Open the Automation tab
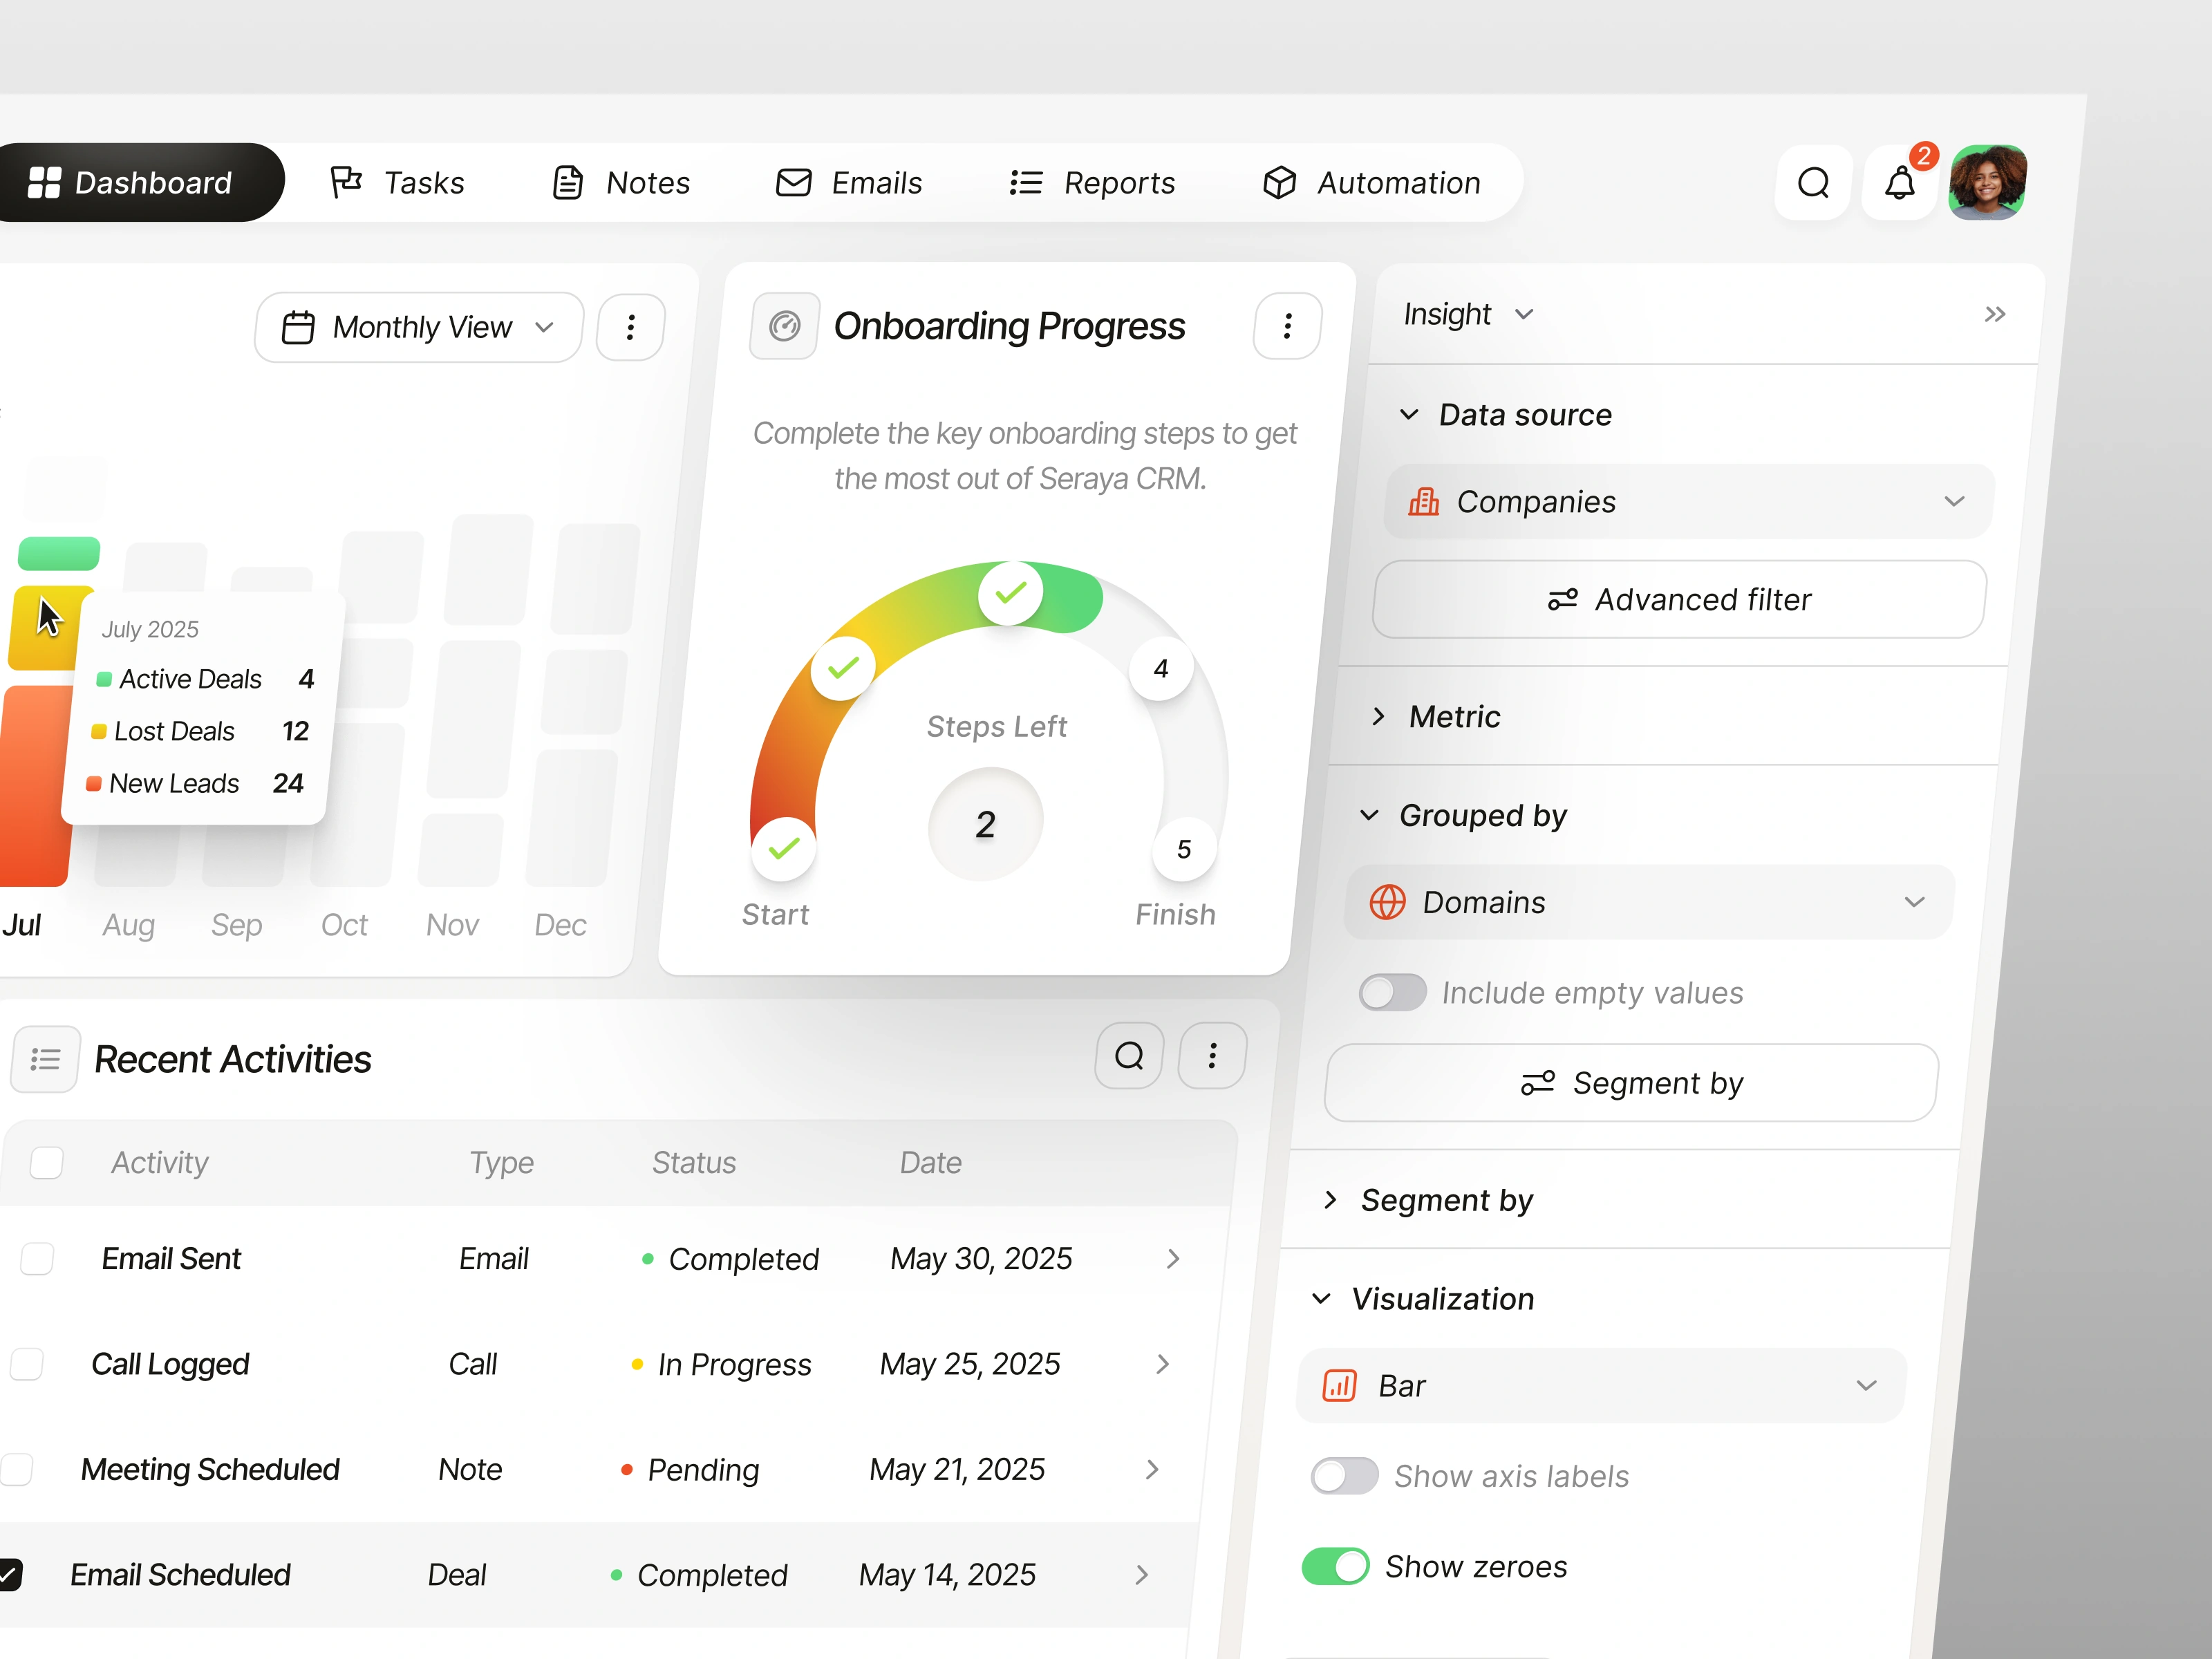Image resolution: width=2212 pixels, height=1659 pixels. (x=1371, y=182)
